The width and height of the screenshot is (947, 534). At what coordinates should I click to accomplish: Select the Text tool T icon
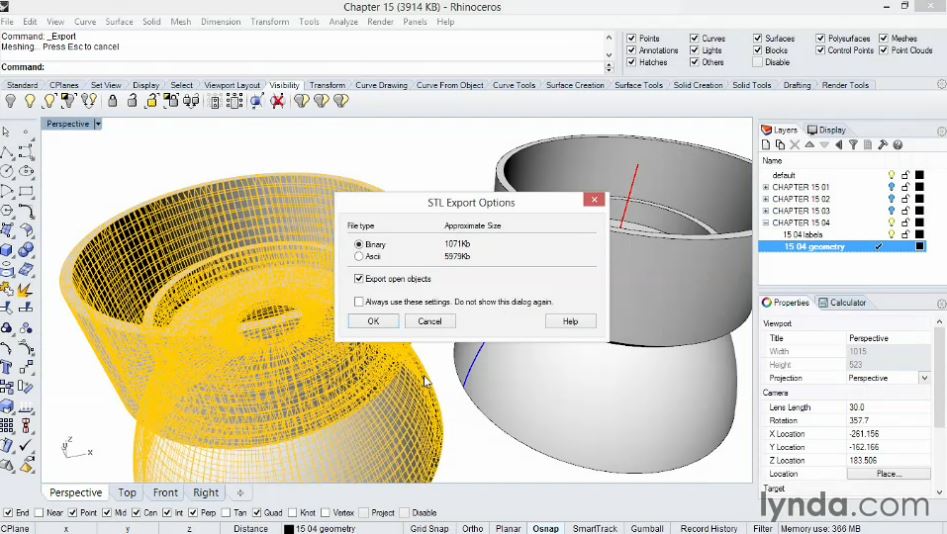point(7,367)
